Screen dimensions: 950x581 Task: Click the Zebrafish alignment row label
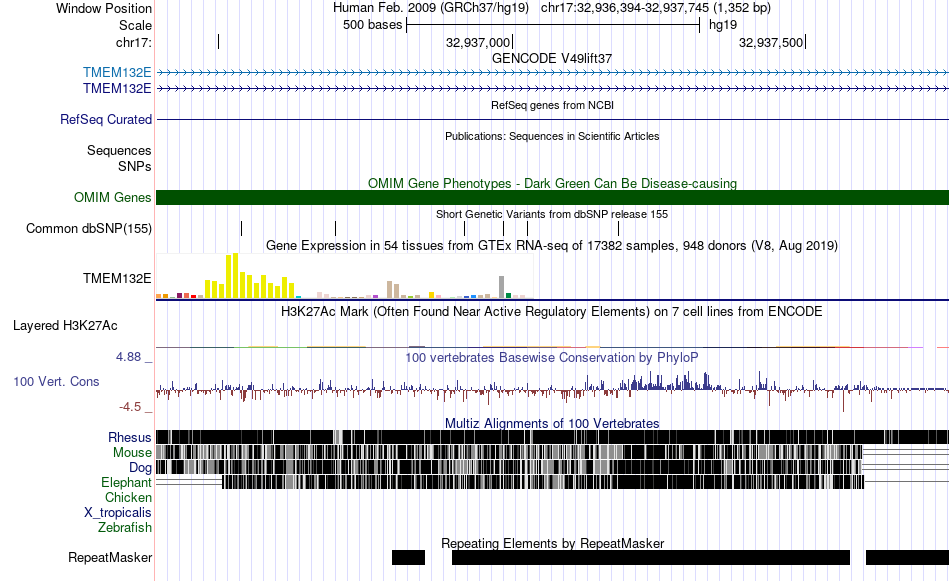pyautogui.click(x=125, y=527)
